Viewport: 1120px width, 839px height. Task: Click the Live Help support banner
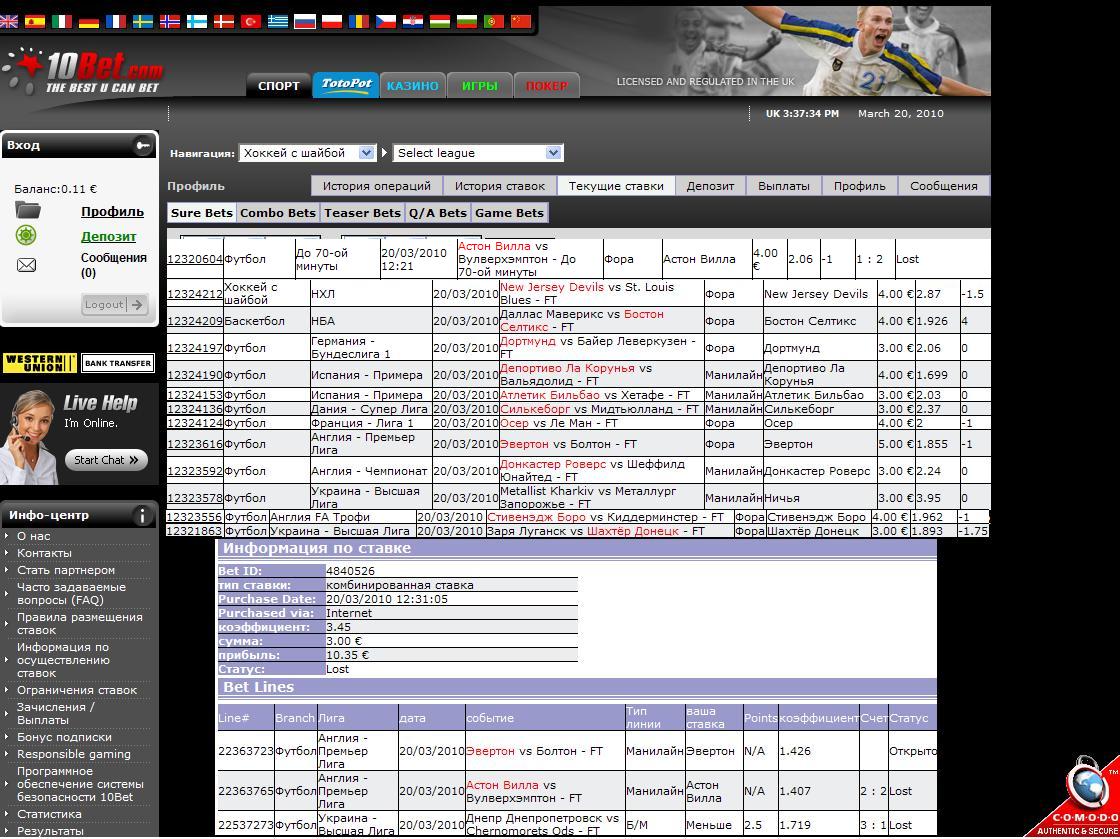(x=79, y=435)
